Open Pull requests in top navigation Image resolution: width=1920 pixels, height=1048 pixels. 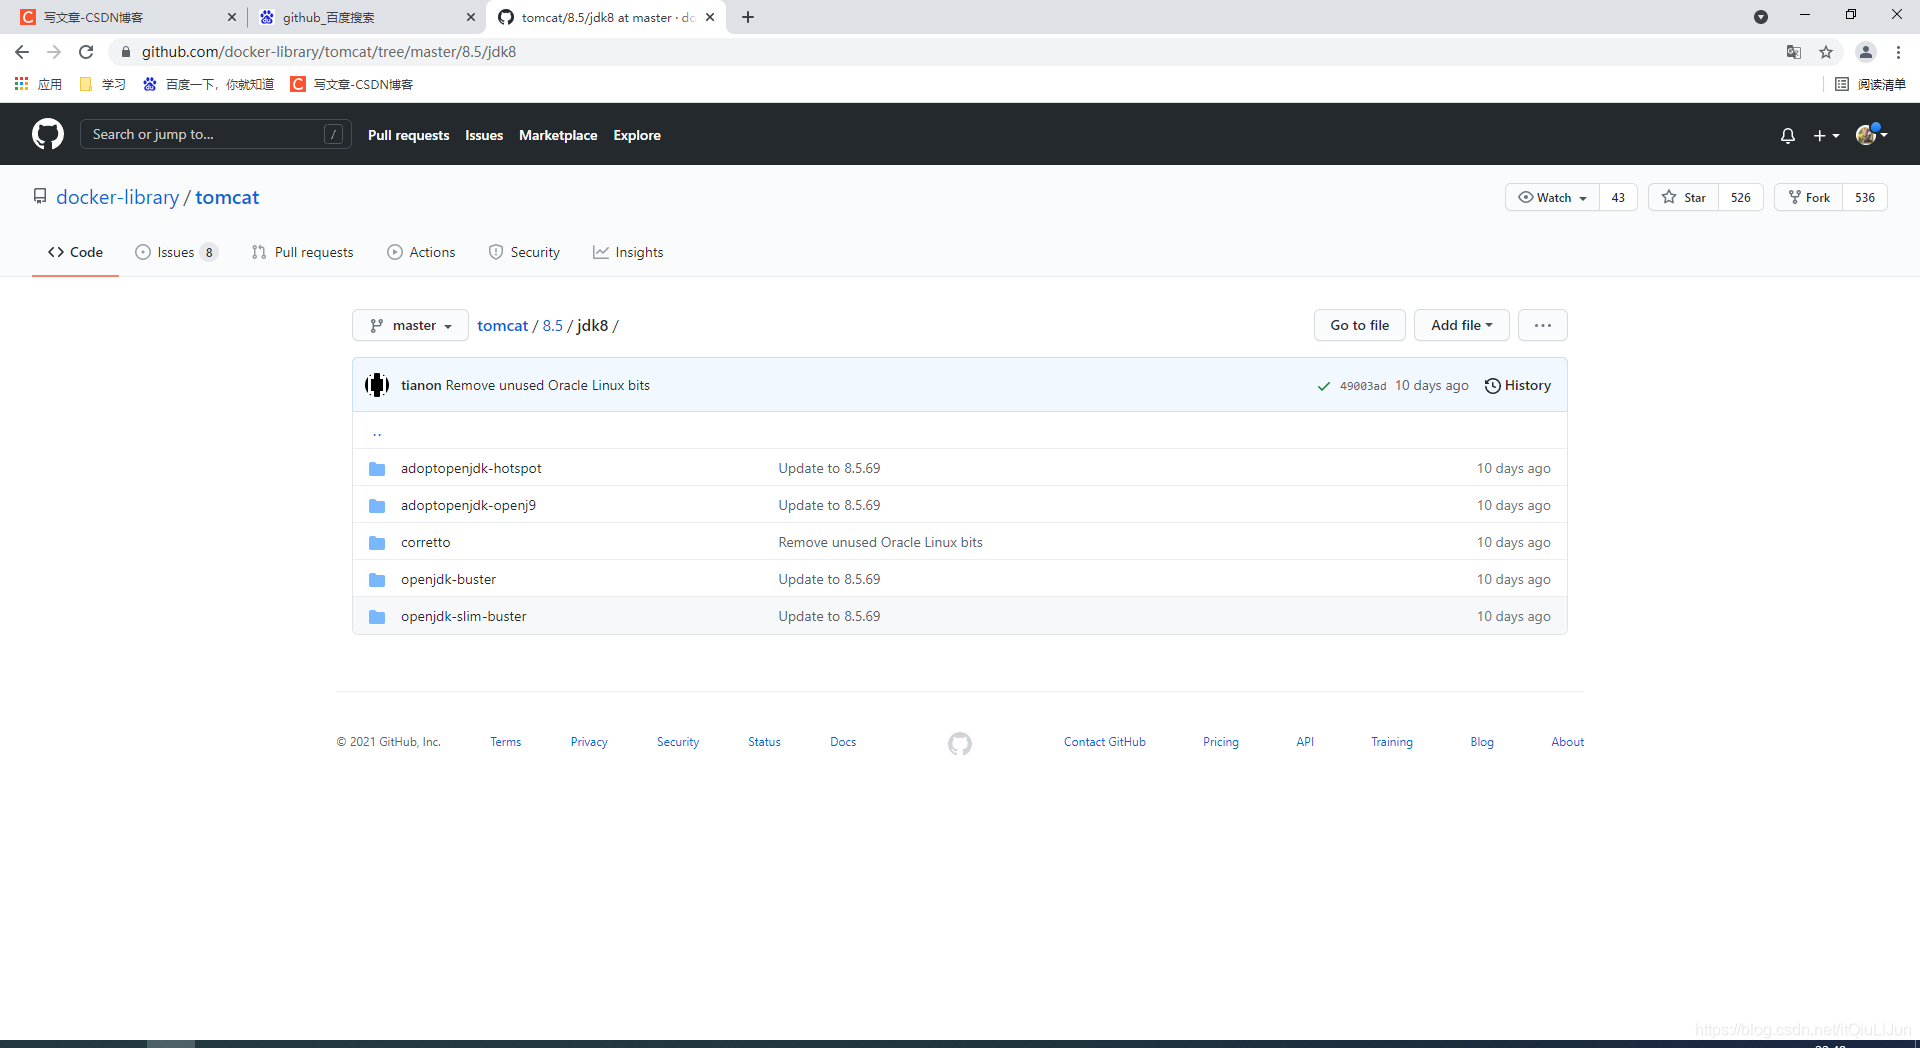[x=408, y=135]
